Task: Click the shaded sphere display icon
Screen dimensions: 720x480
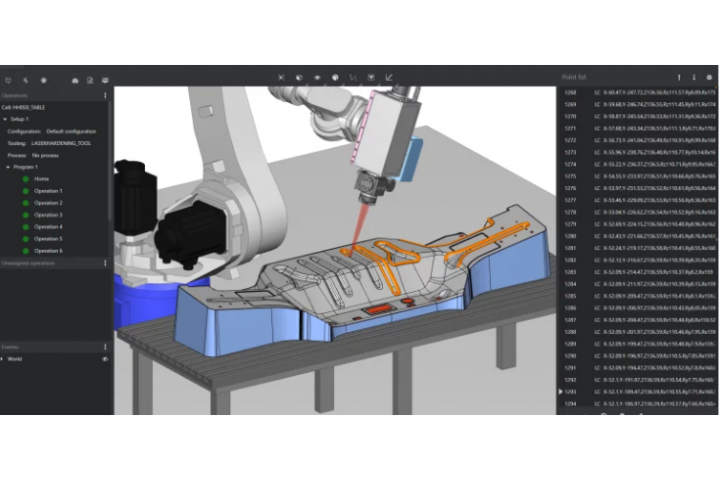Action: point(335,77)
